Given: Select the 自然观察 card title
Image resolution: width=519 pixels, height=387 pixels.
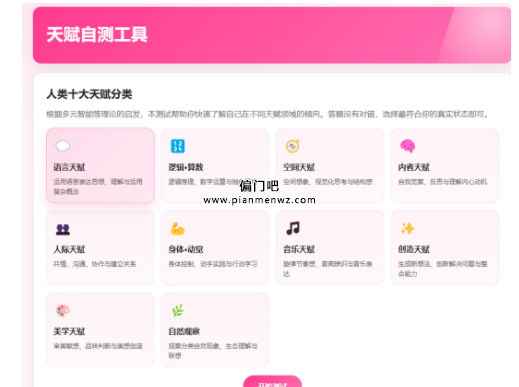Looking at the screenshot, I should (x=184, y=331).
